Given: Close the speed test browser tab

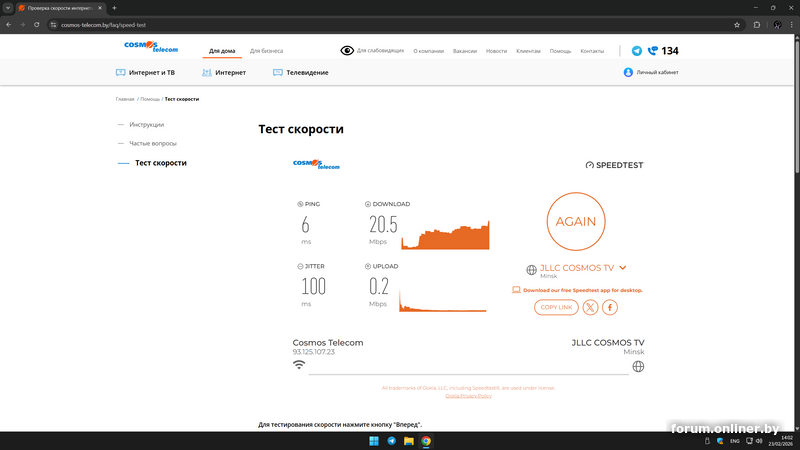Looking at the screenshot, I should click(100, 8).
